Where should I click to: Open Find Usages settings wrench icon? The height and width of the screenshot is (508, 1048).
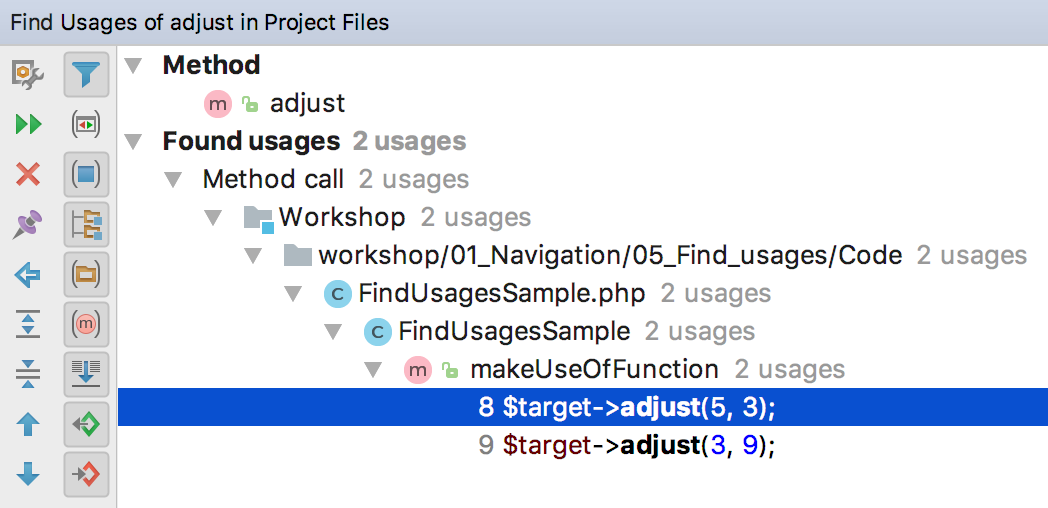click(x=28, y=75)
